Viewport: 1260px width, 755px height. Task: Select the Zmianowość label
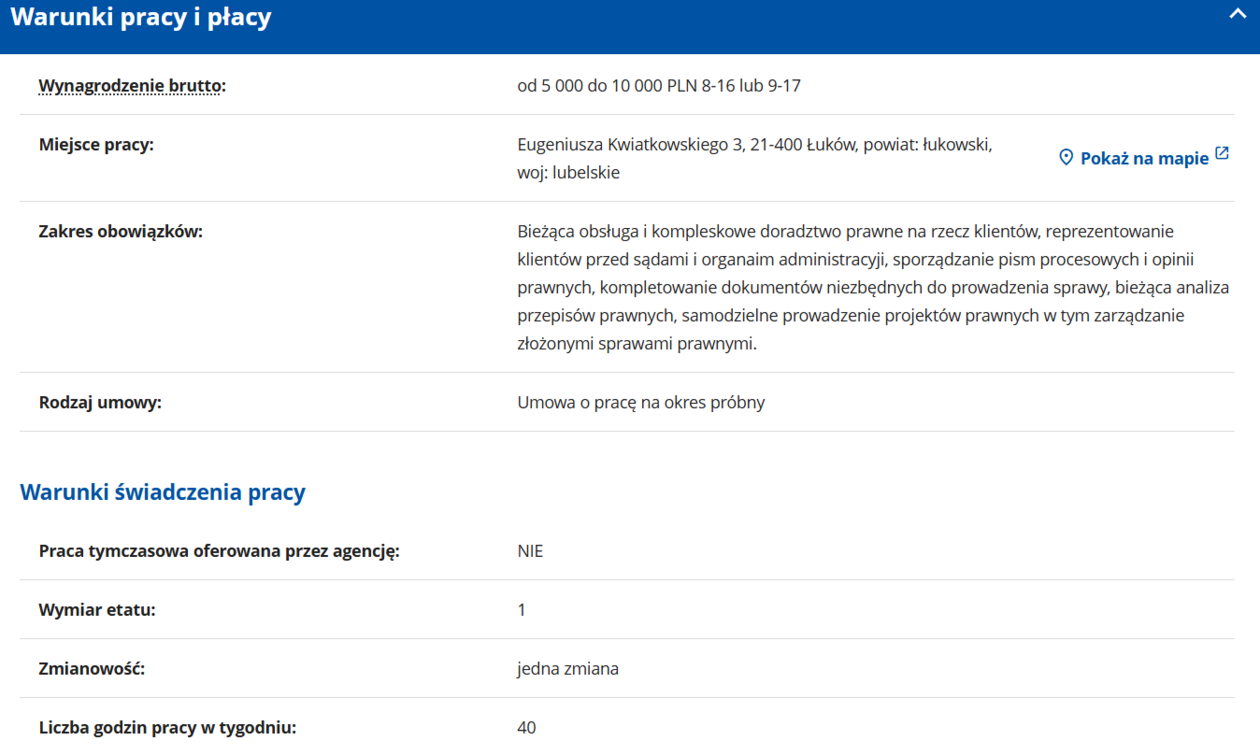(92, 669)
